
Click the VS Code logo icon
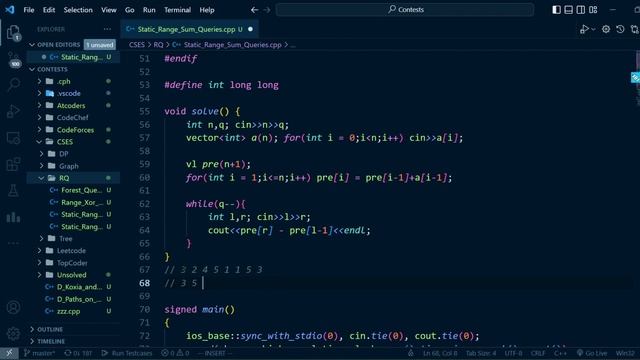10,9
